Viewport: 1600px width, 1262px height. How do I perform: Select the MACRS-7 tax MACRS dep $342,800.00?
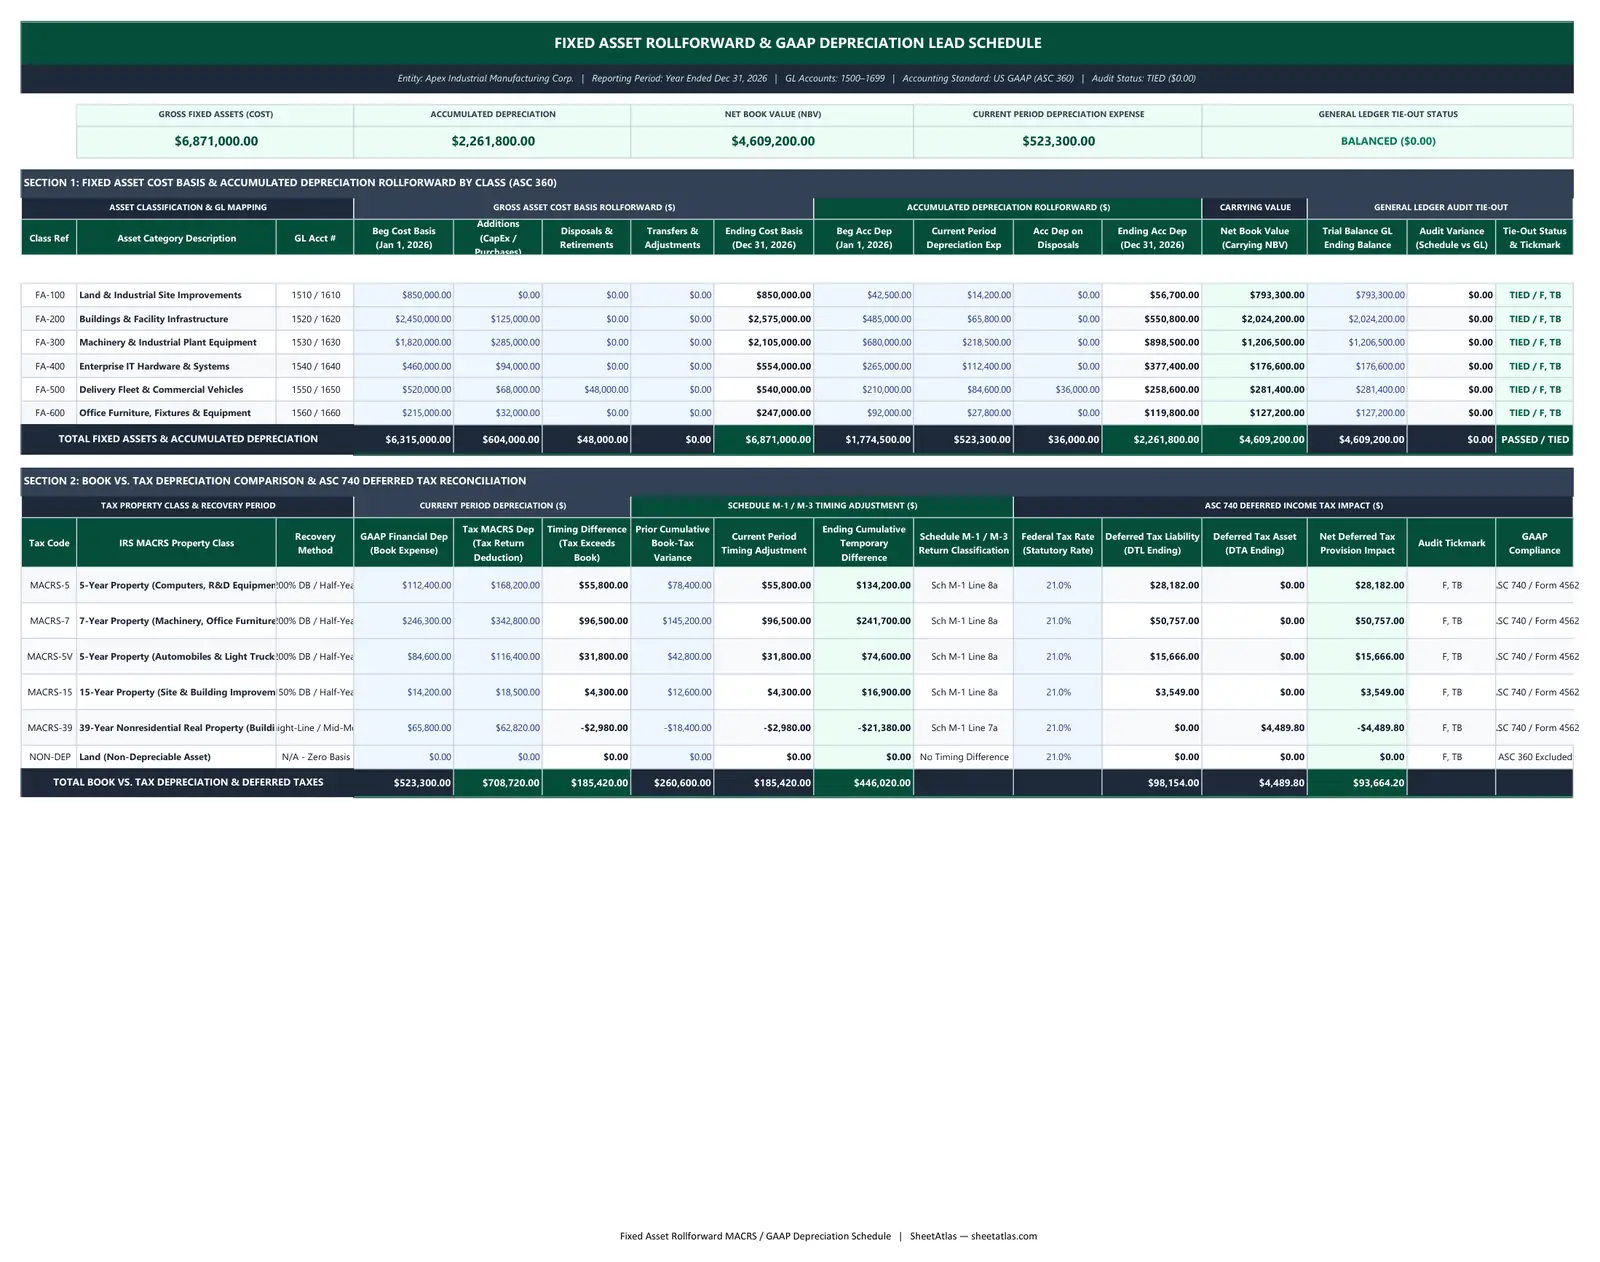(498, 621)
